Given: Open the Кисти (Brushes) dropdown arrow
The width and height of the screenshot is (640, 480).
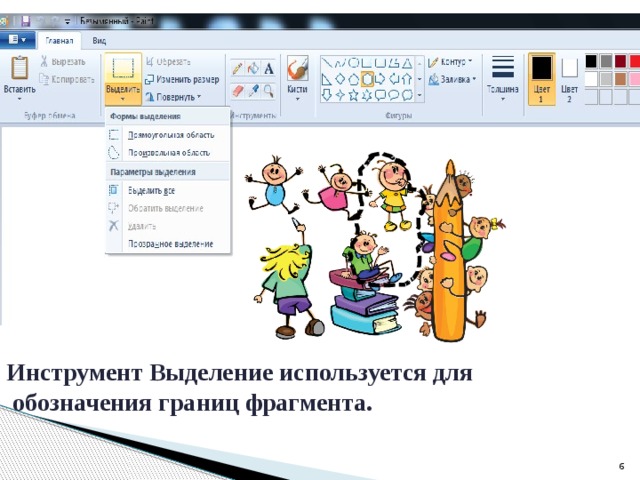Looking at the screenshot, I should pyautogui.click(x=298, y=99).
